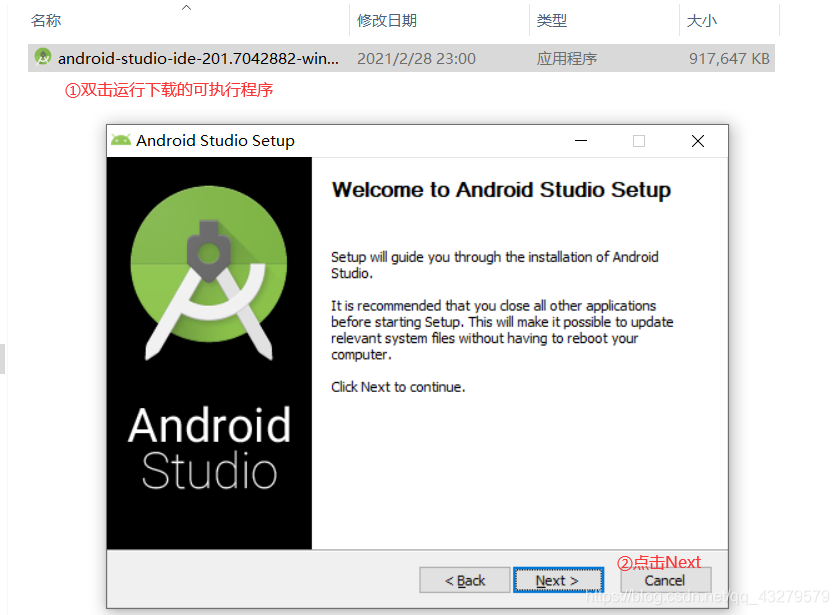The height and width of the screenshot is (615, 839).
Task: Cancel the Android Studio Setup
Action: click(x=666, y=580)
